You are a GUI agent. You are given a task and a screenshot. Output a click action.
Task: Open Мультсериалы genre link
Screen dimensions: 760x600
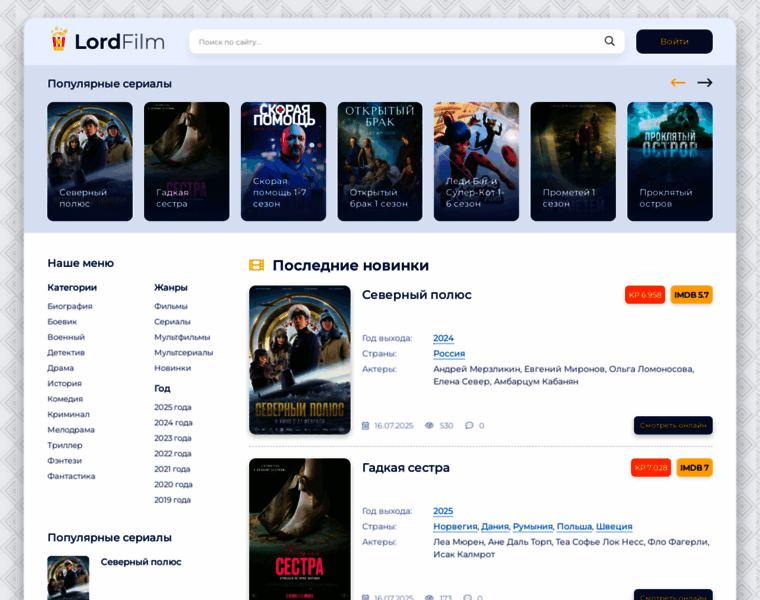tap(184, 353)
